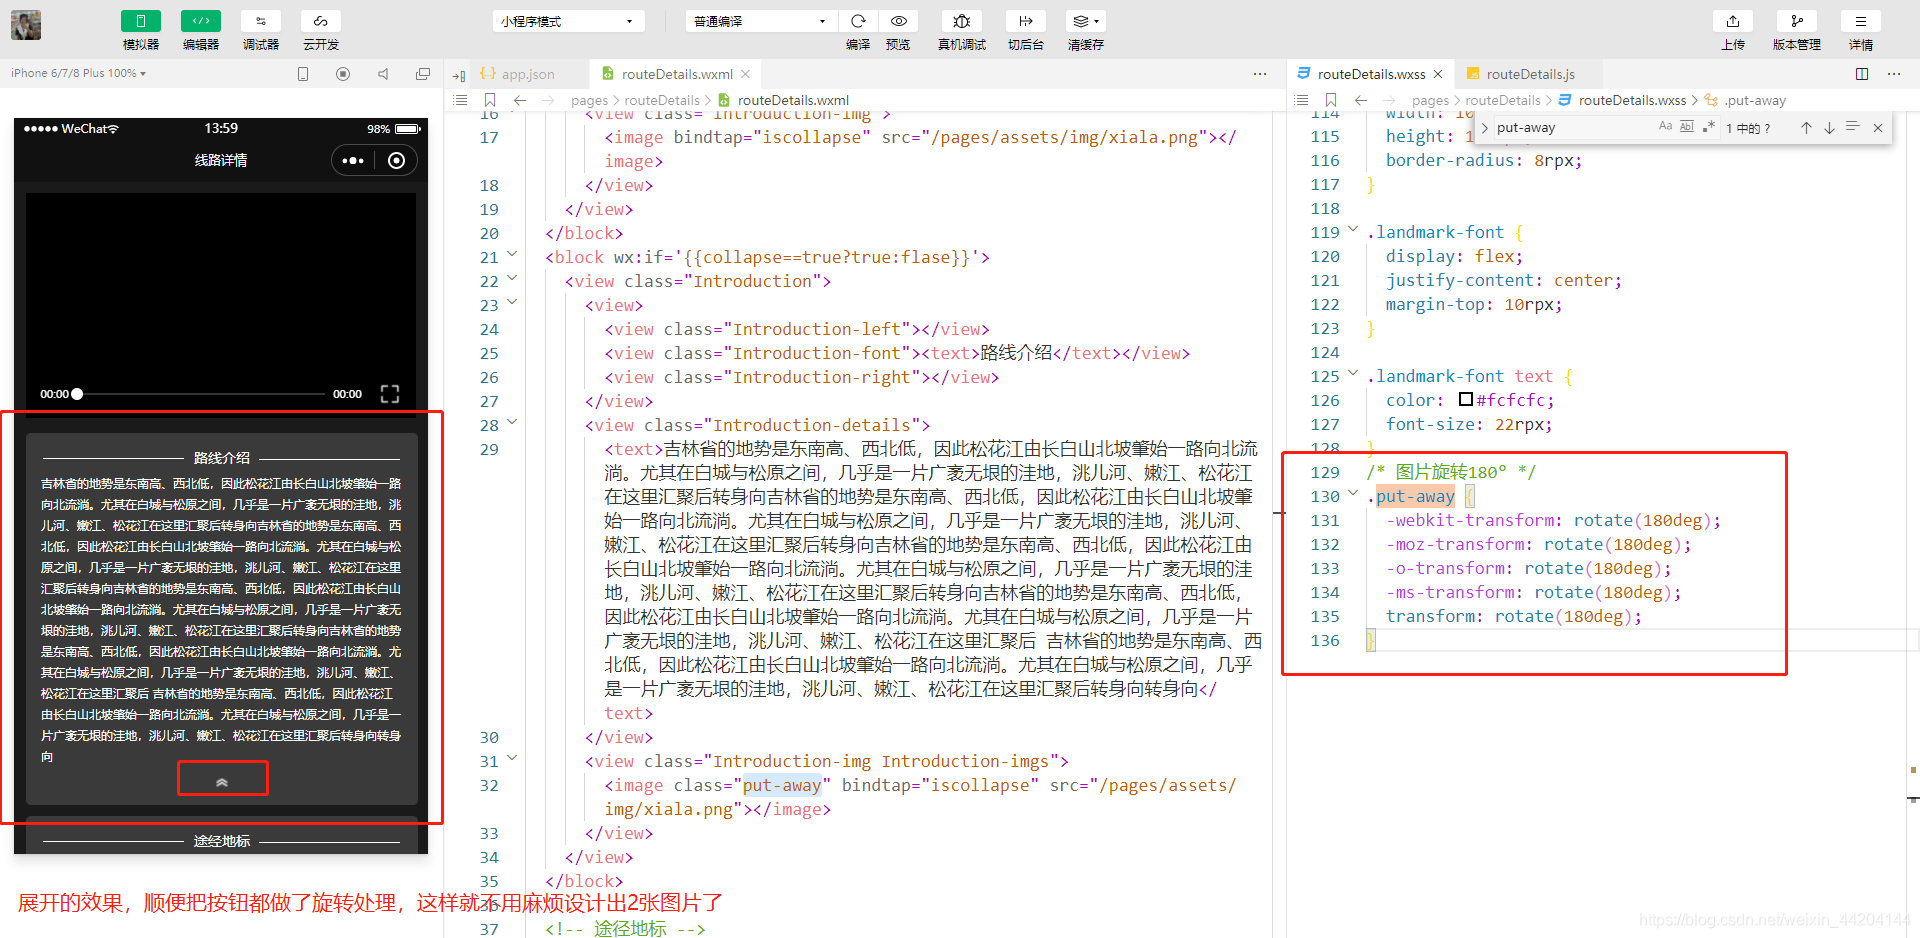Collapse the .landmark-font rule at line 119

pos(1353,229)
